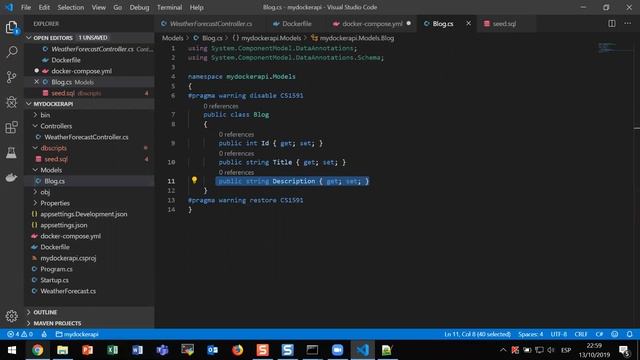The width and height of the screenshot is (640, 360).
Task: Close Blog.cs in the Open Editors list
Action: [37, 82]
